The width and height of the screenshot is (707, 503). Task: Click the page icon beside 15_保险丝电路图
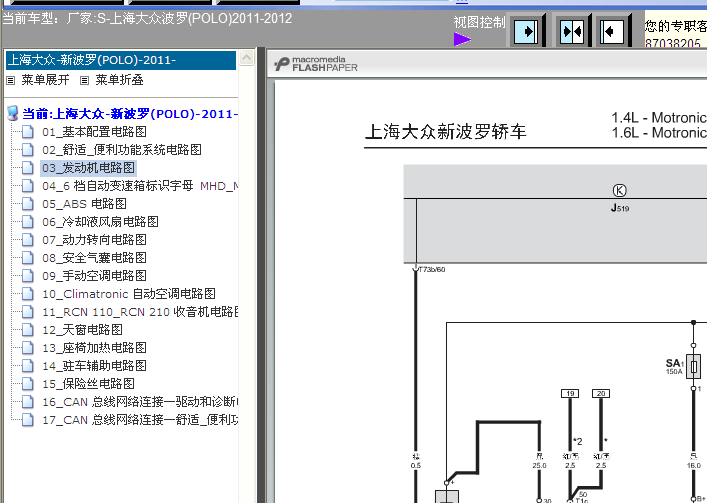pyautogui.click(x=28, y=384)
